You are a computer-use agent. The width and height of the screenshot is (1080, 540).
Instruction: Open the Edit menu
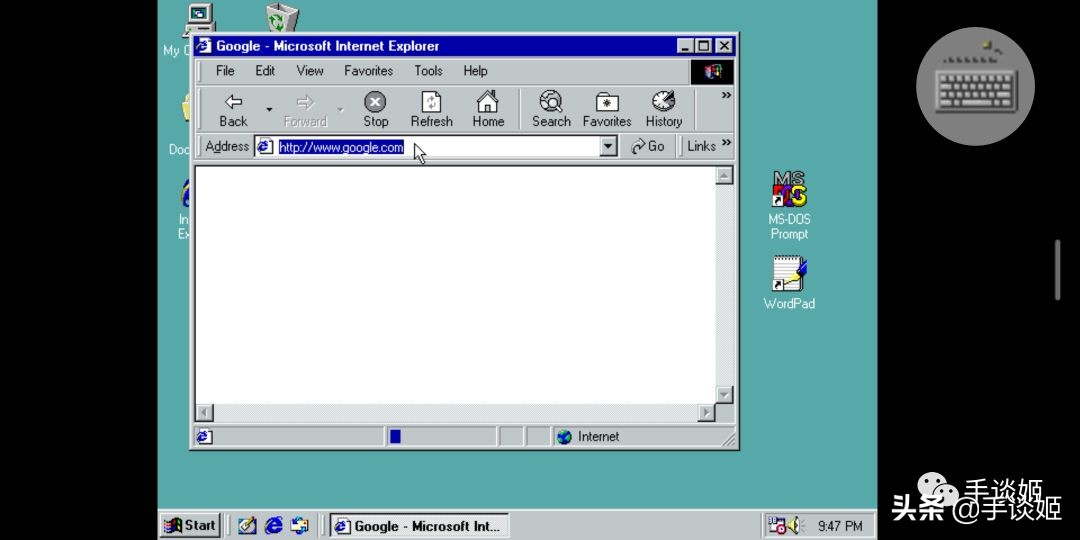click(265, 71)
